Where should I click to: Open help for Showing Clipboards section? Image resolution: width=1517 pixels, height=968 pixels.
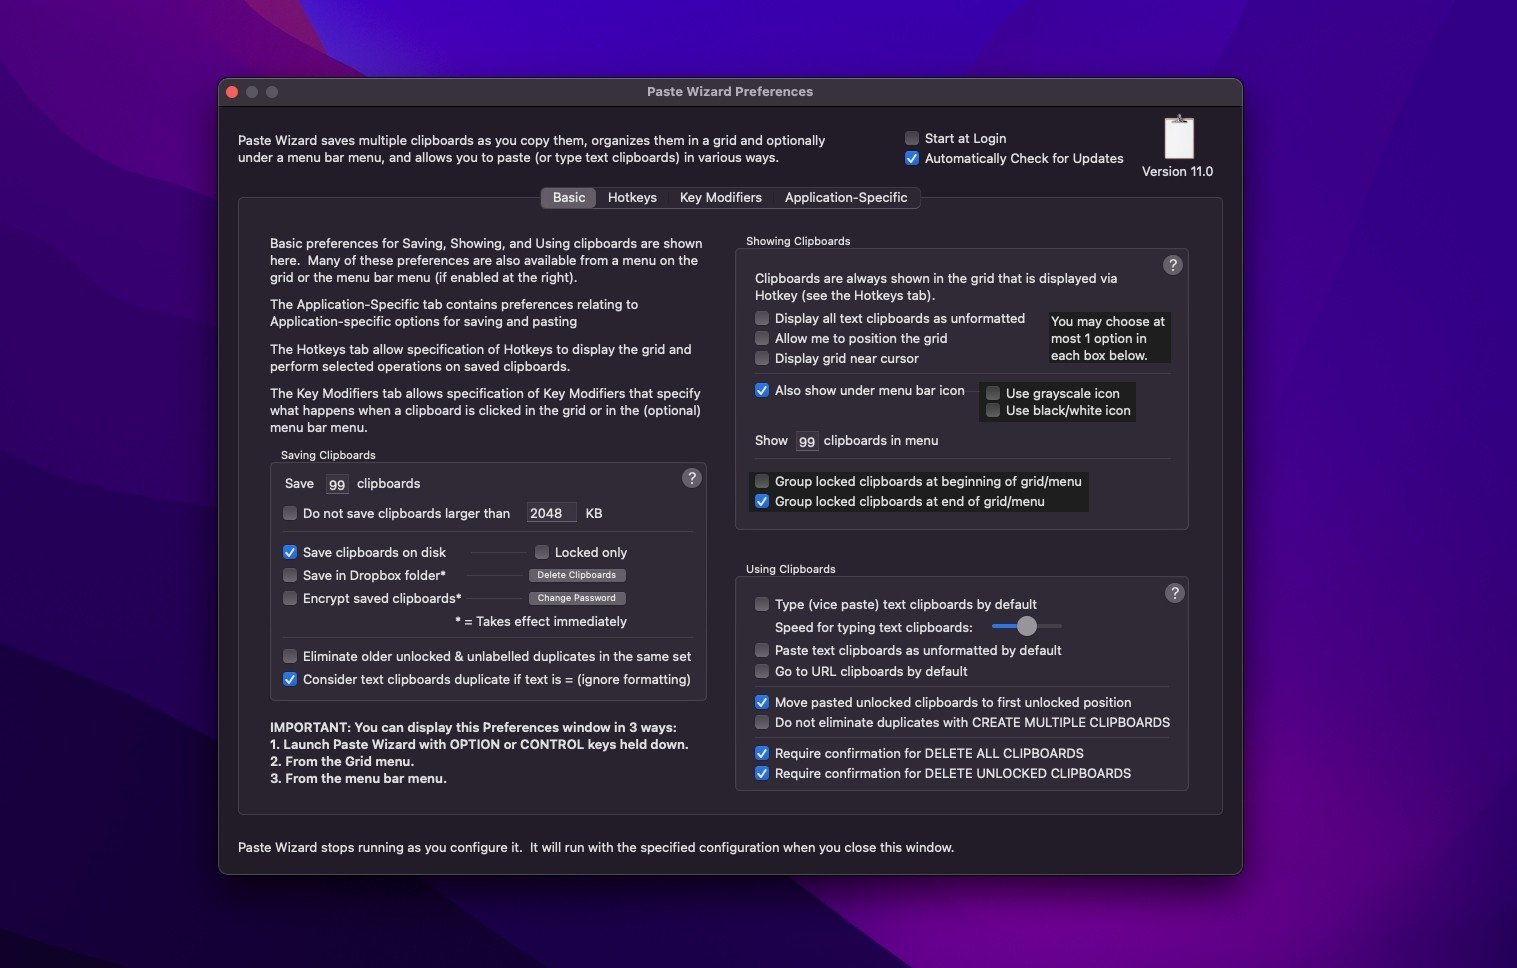pyautogui.click(x=1173, y=265)
